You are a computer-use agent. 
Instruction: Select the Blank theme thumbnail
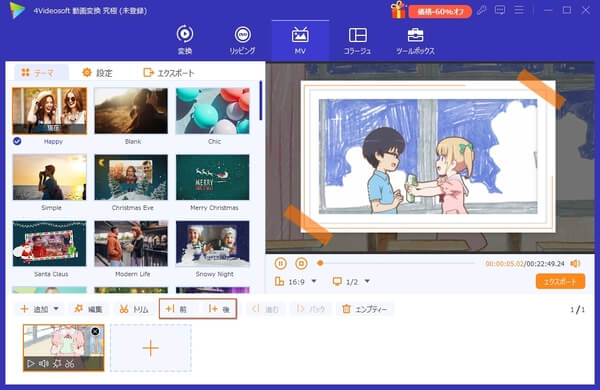click(131, 111)
